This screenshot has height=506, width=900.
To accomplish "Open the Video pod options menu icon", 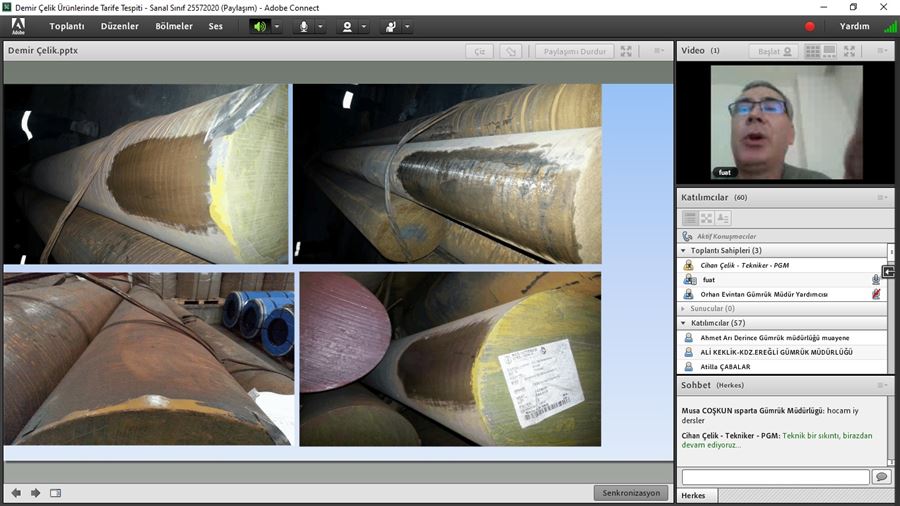I will 882,51.
